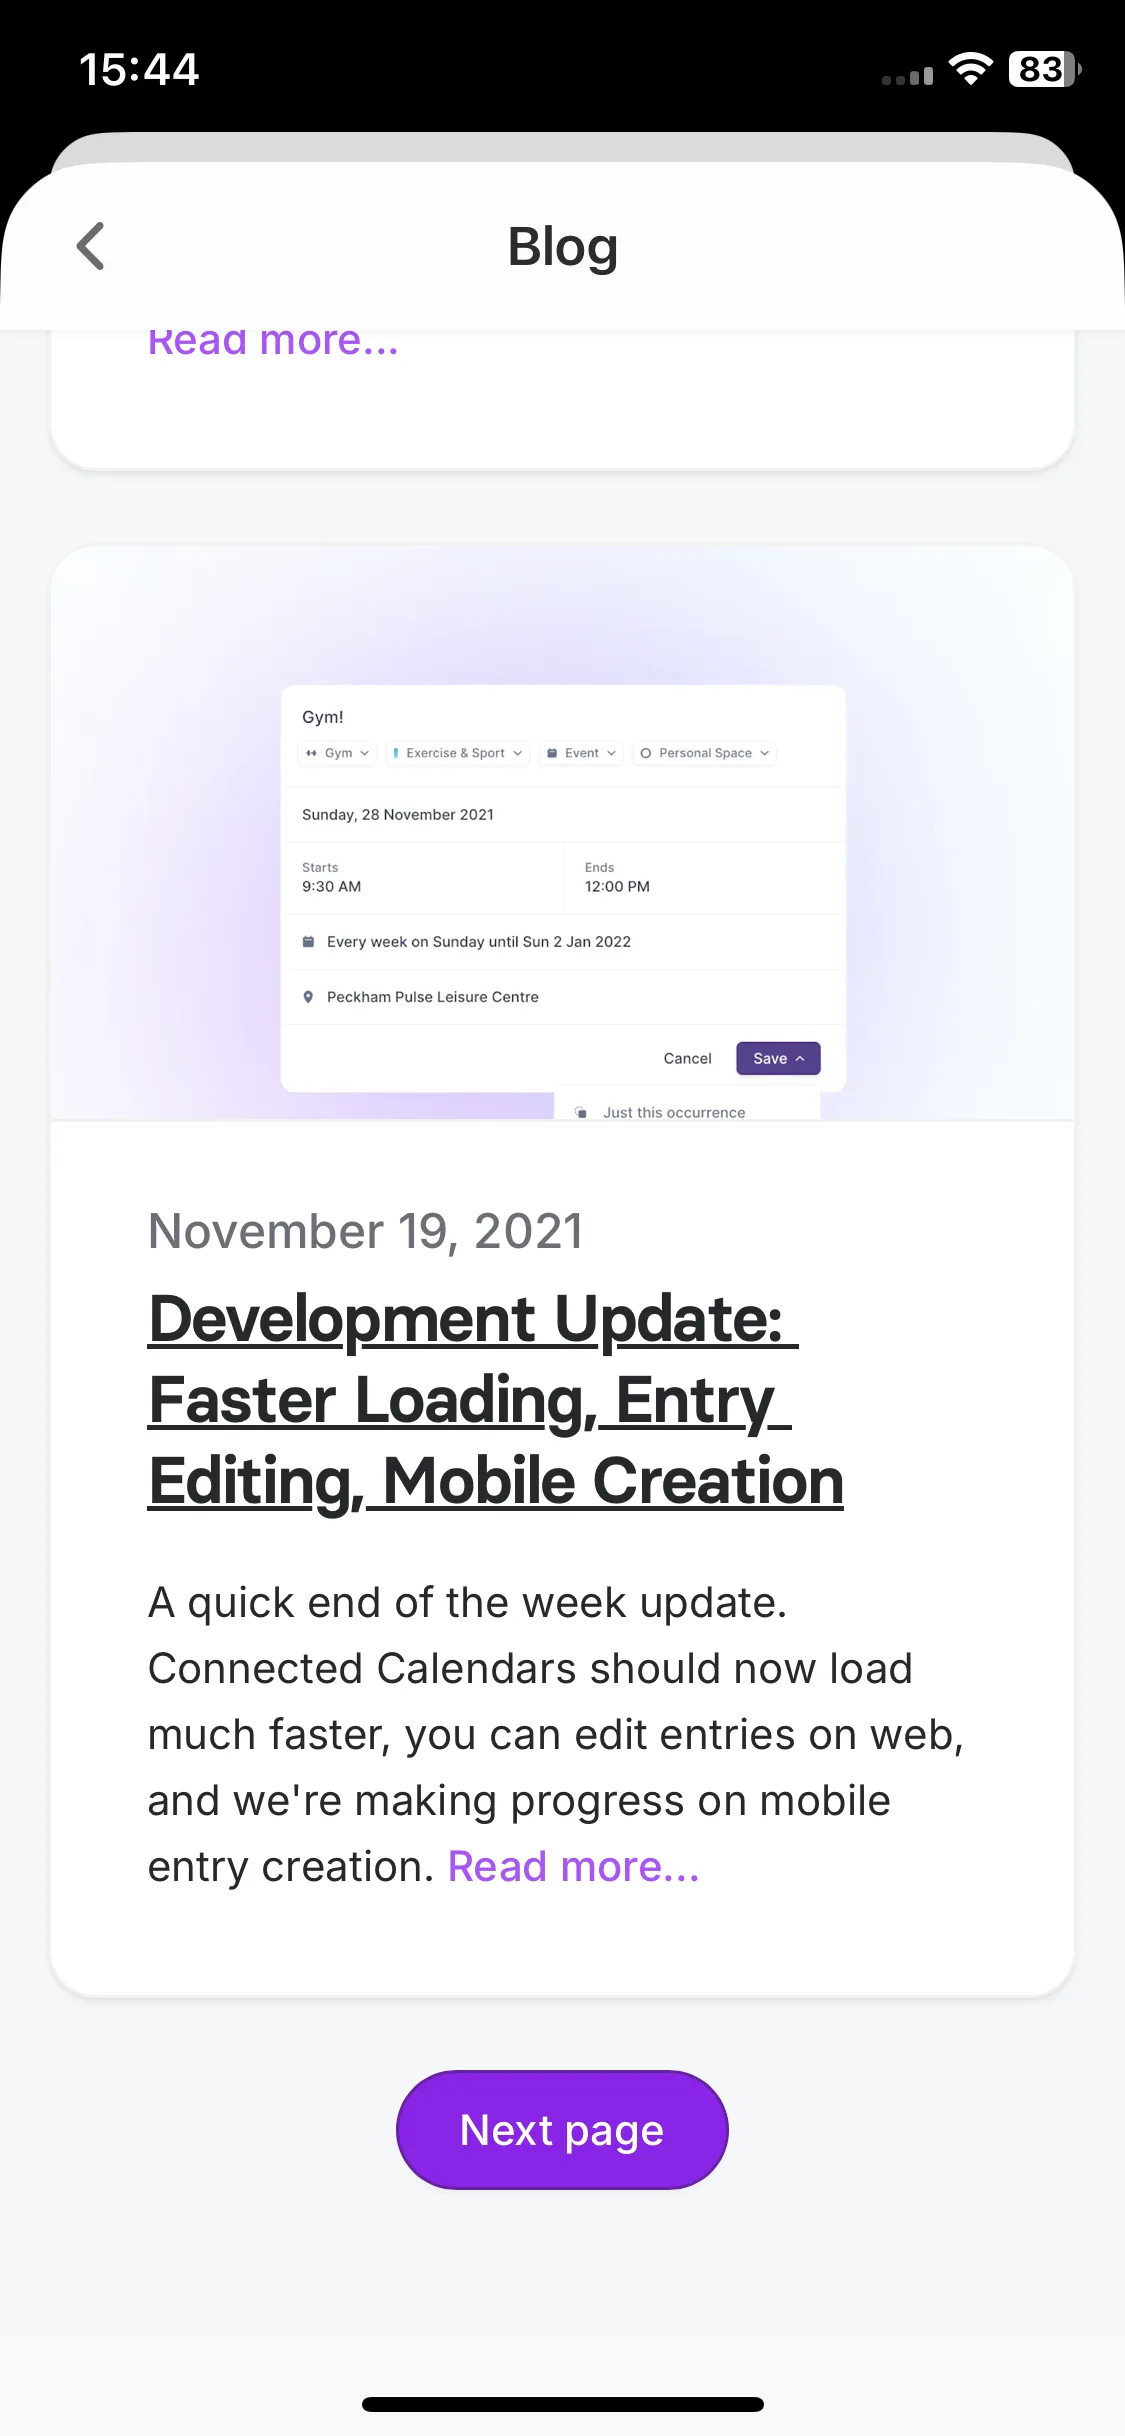Open the Development Update blog post title
The image size is (1125, 2436).
496,1400
